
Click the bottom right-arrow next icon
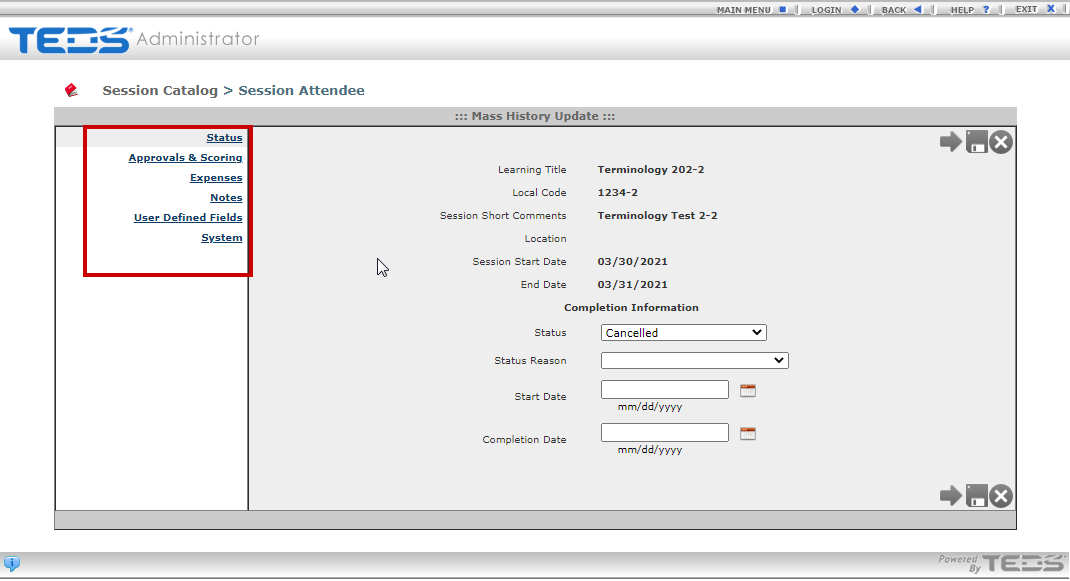coord(950,495)
